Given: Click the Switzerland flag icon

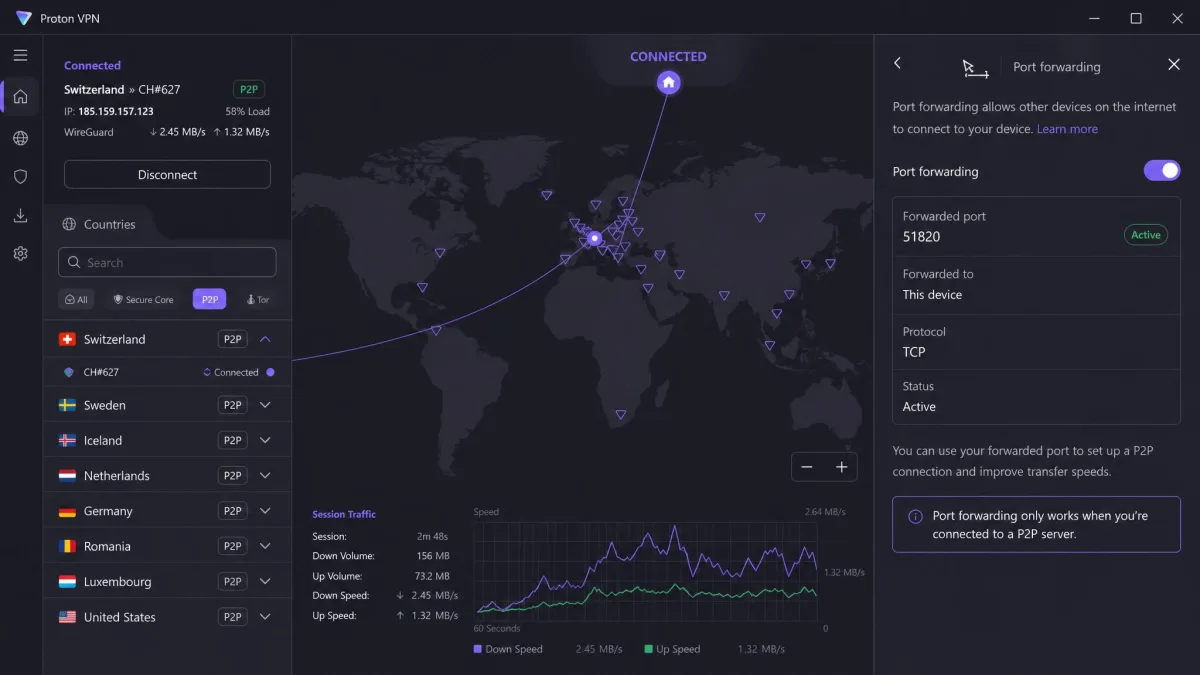Looking at the screenshot, I should (68, 339).
